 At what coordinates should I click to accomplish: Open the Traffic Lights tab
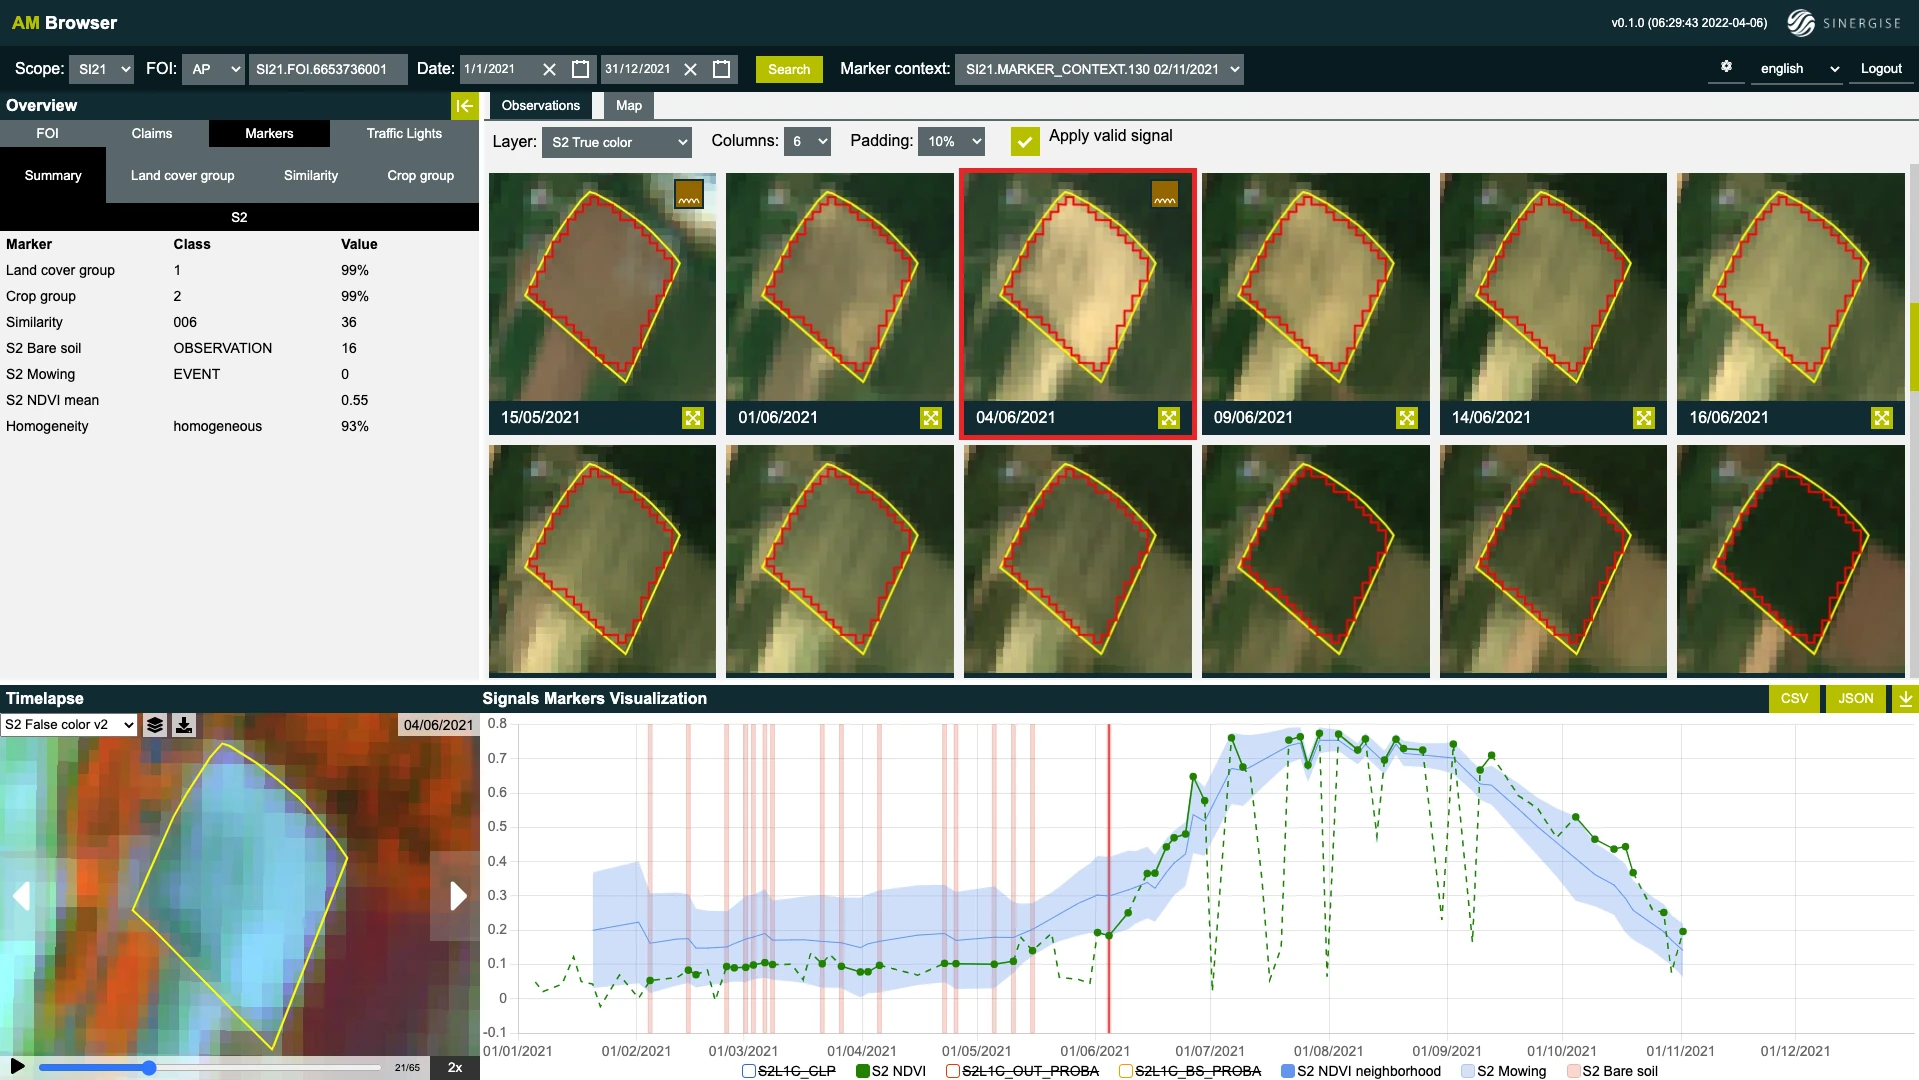click(x=404, y=134)
